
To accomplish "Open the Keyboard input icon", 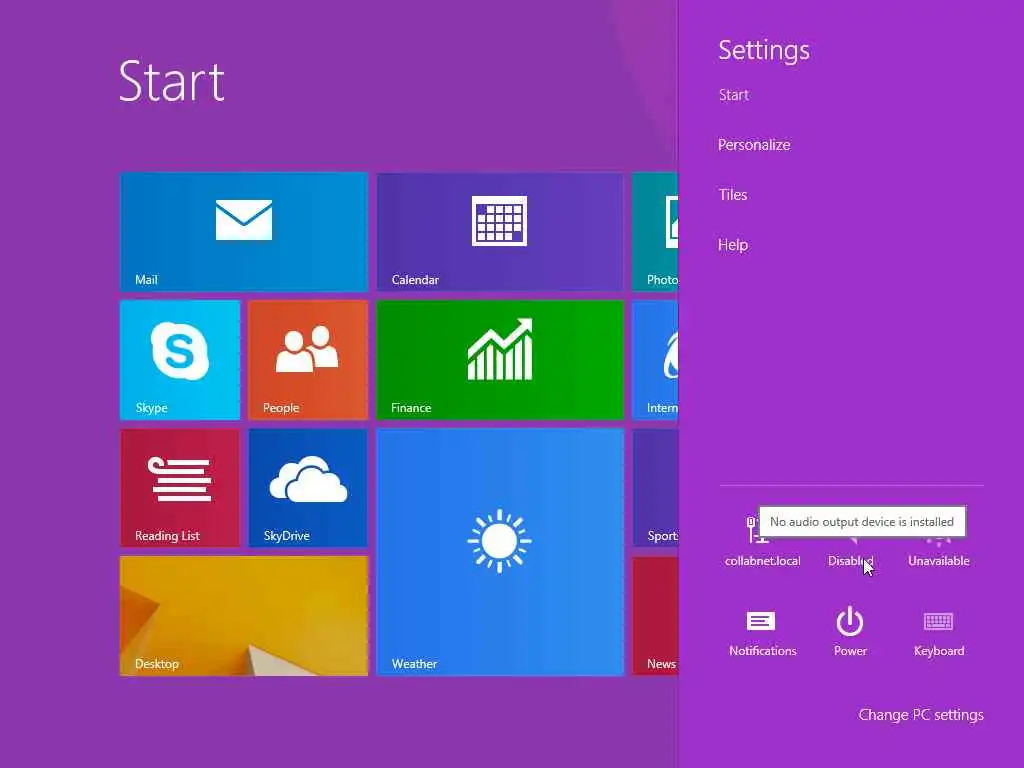I will click(938, 632).
